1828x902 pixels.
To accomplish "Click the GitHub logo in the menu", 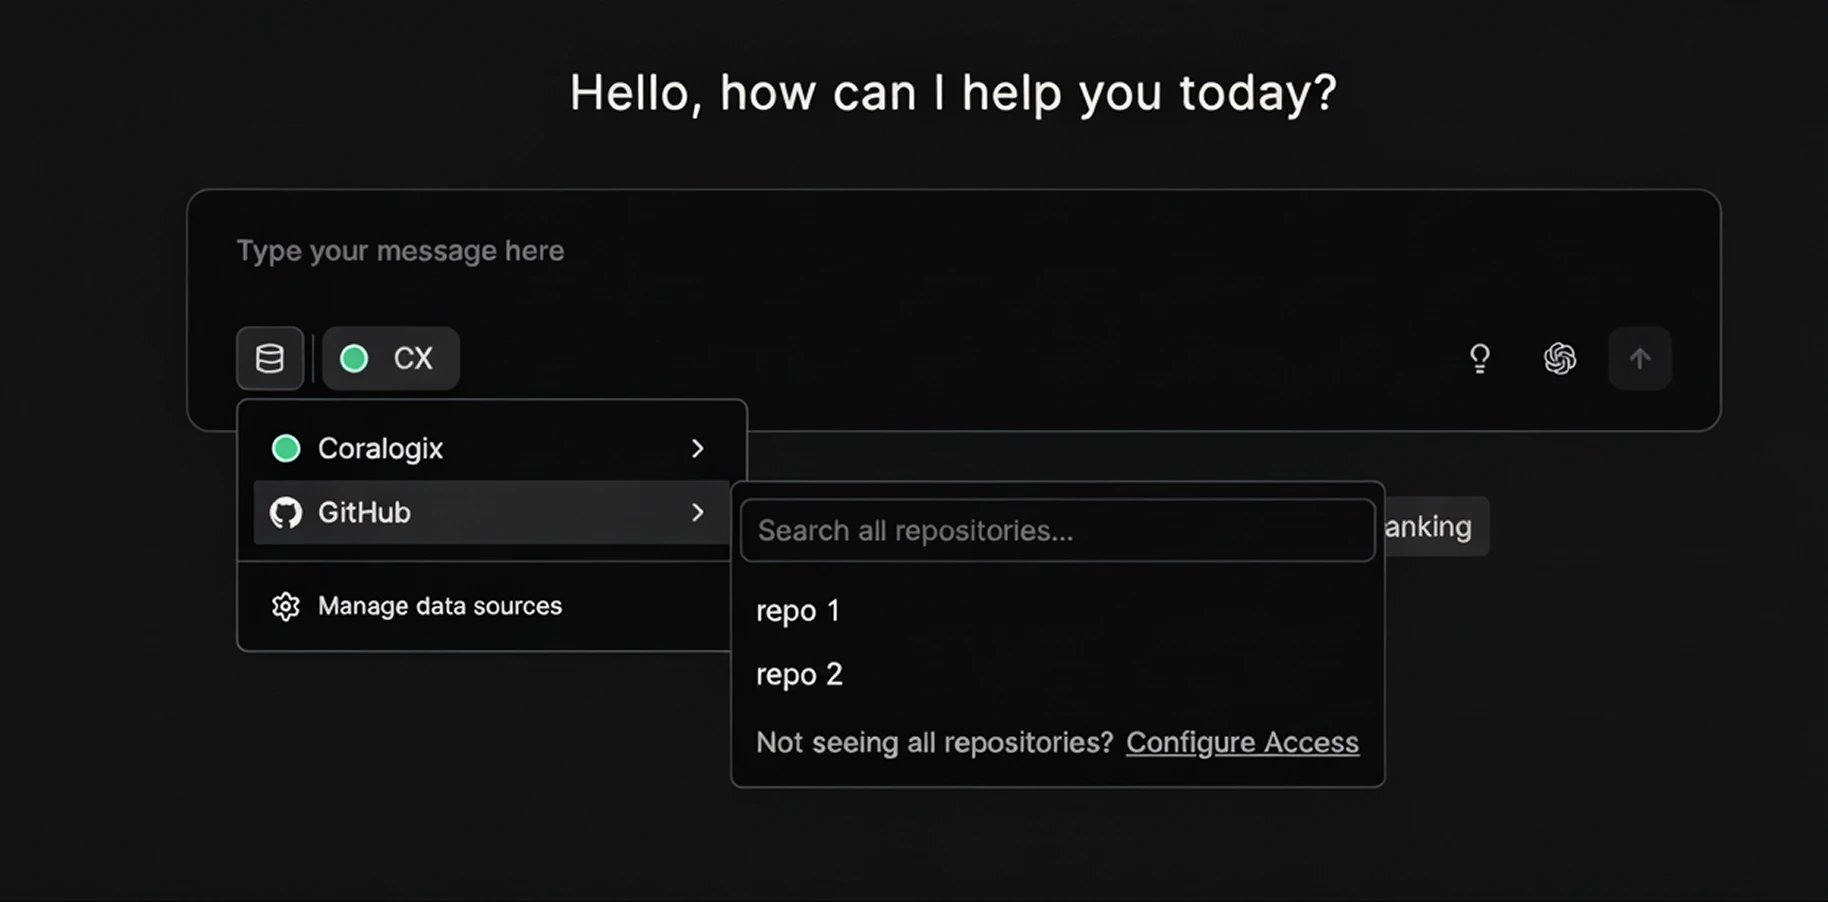I will 287,512.
